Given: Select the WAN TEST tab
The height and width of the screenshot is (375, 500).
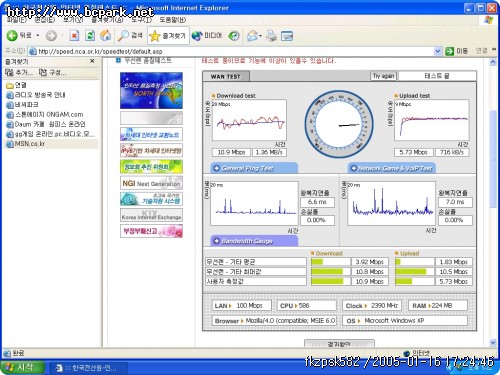Looking at the screenshot, I should (x=226, y=76).
